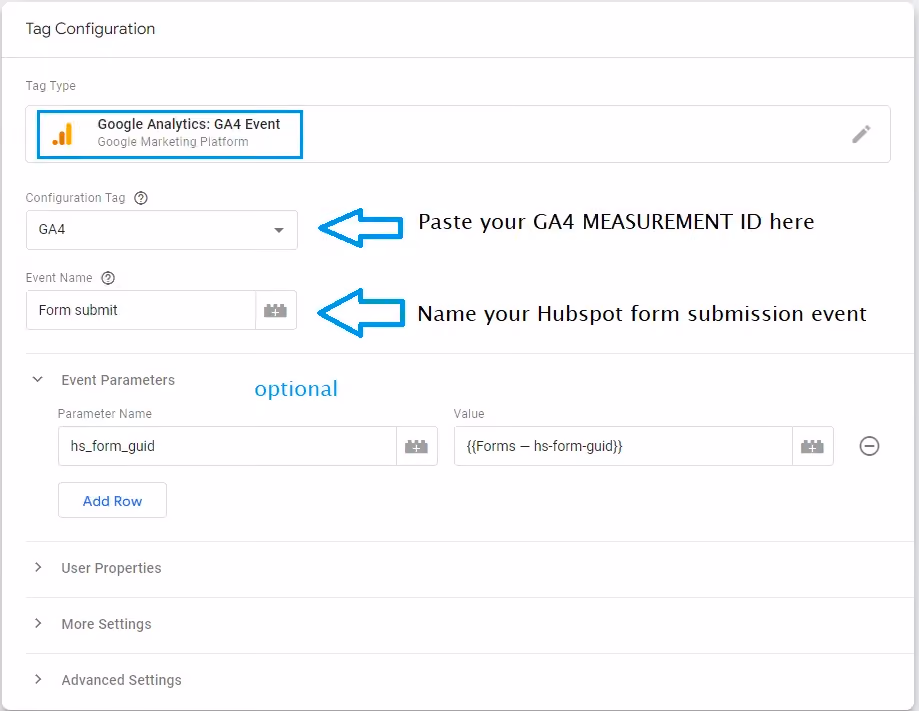Image resolution: width=919 pixels, height=711 pixels.
Task: Expand the More Settings section
Action: (38, 623)
